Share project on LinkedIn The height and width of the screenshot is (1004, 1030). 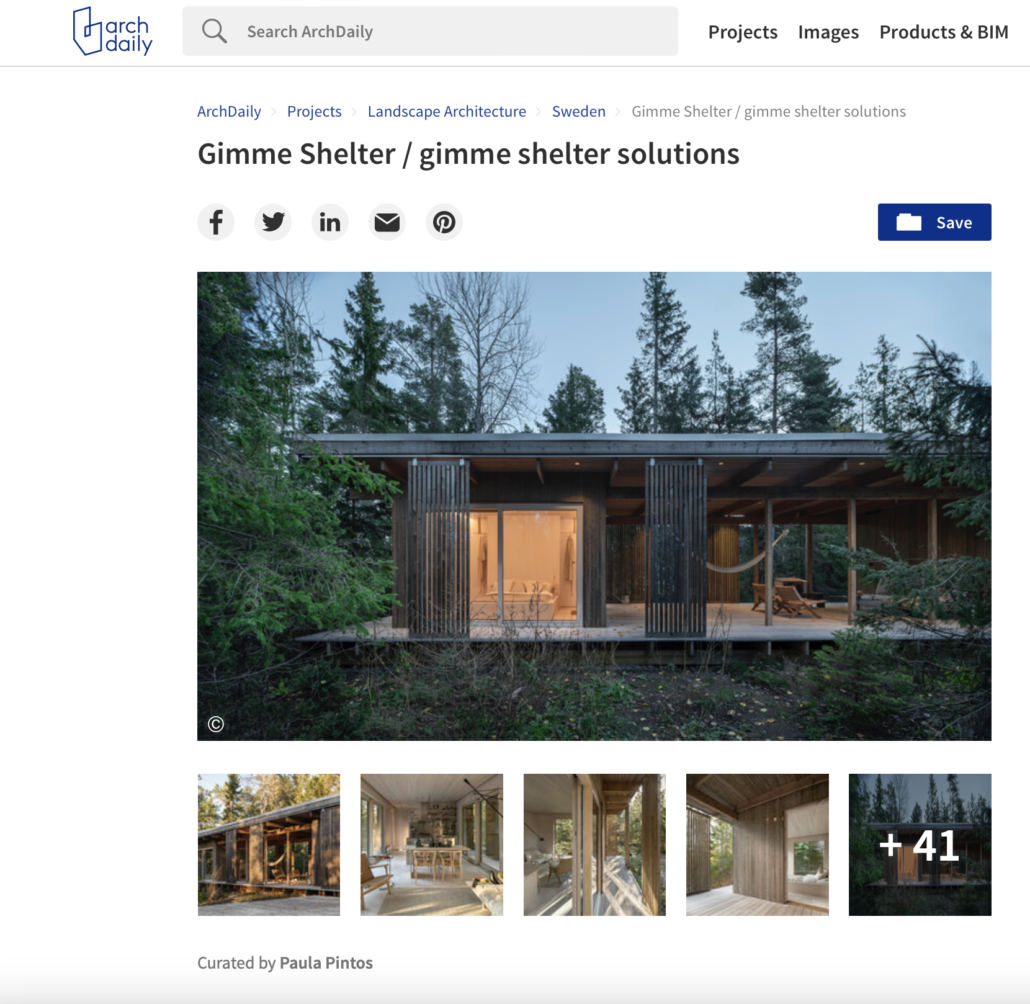point(330,222)
